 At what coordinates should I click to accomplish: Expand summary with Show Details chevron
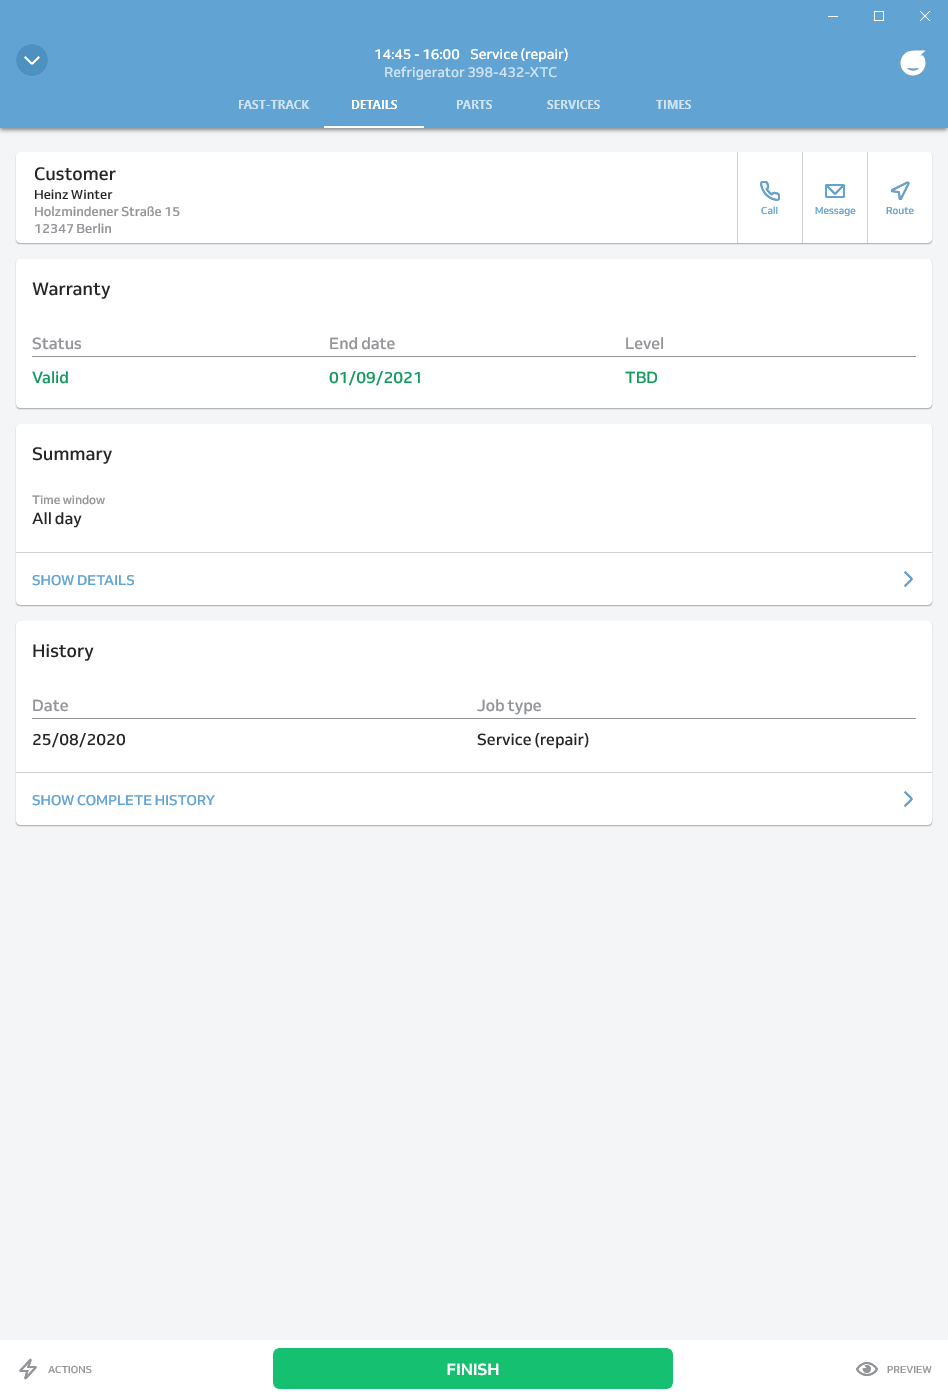[x=908, y=579]
